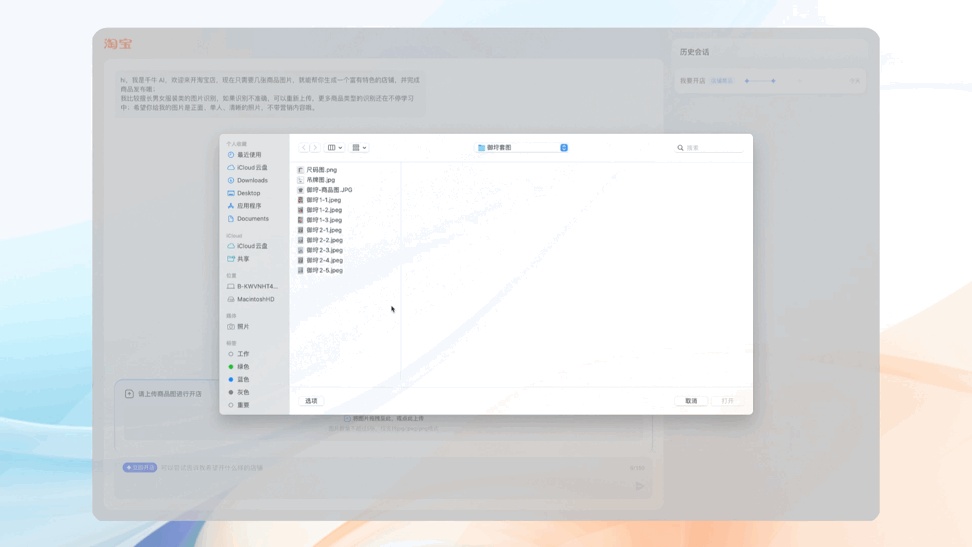Select 最近使用 in the sidebar

[249, 155]
